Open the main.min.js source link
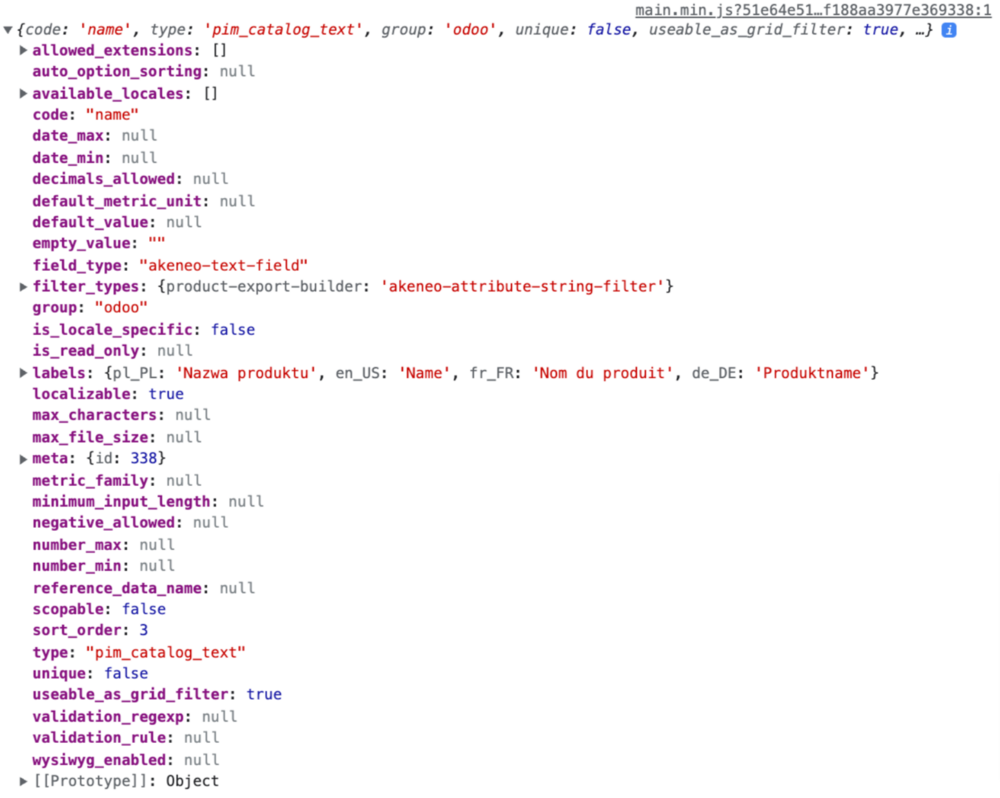1000x798 pixels. (x=813, y=10)
